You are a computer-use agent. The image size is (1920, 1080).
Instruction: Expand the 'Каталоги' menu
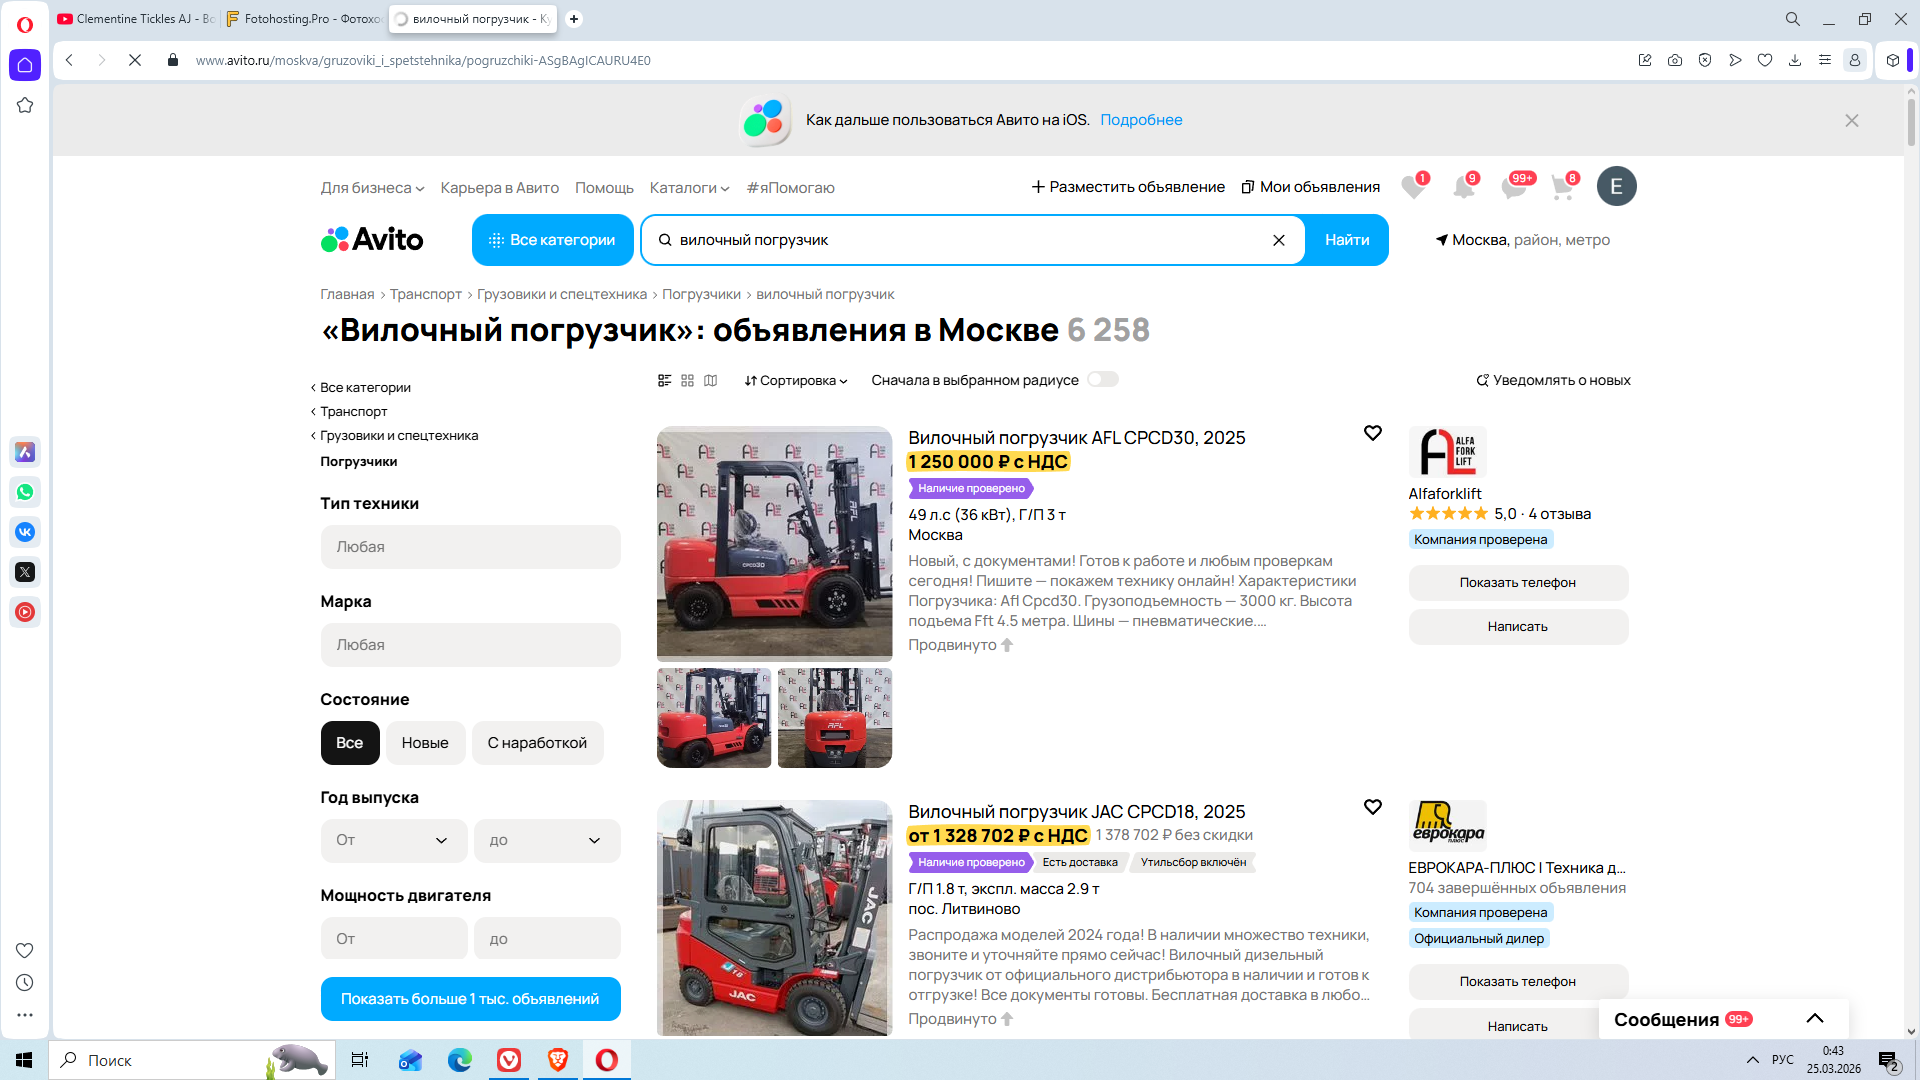pyautogui.click(x=689, y=188)
